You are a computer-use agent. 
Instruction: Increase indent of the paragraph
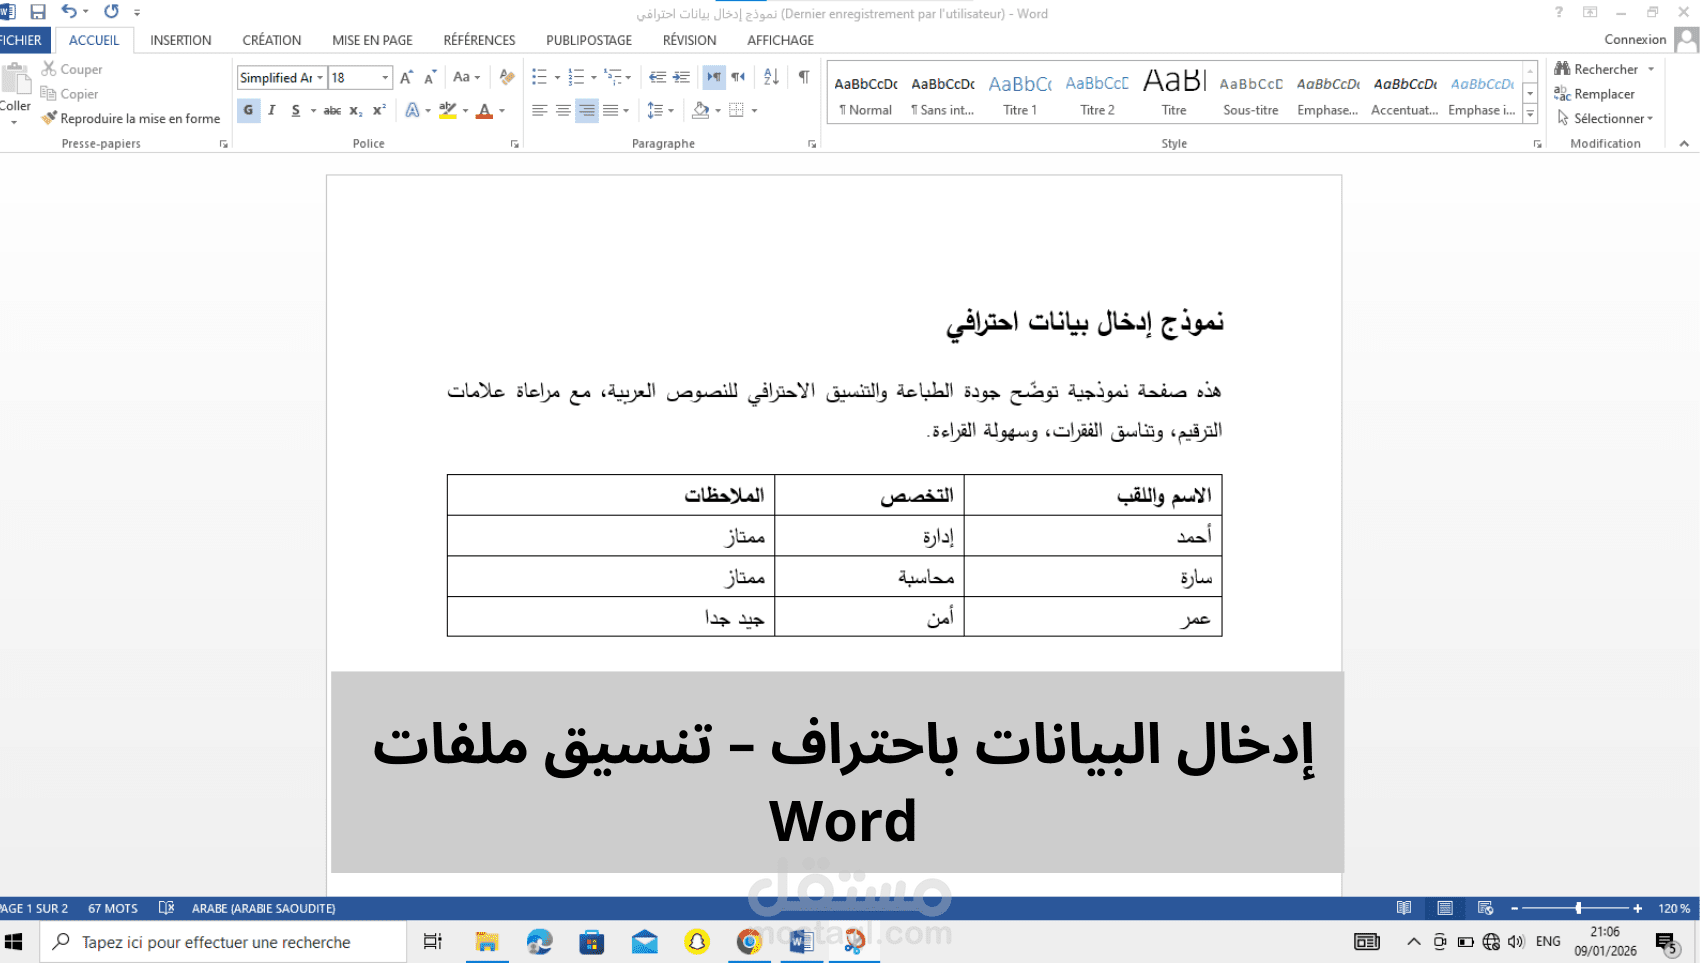681,77
